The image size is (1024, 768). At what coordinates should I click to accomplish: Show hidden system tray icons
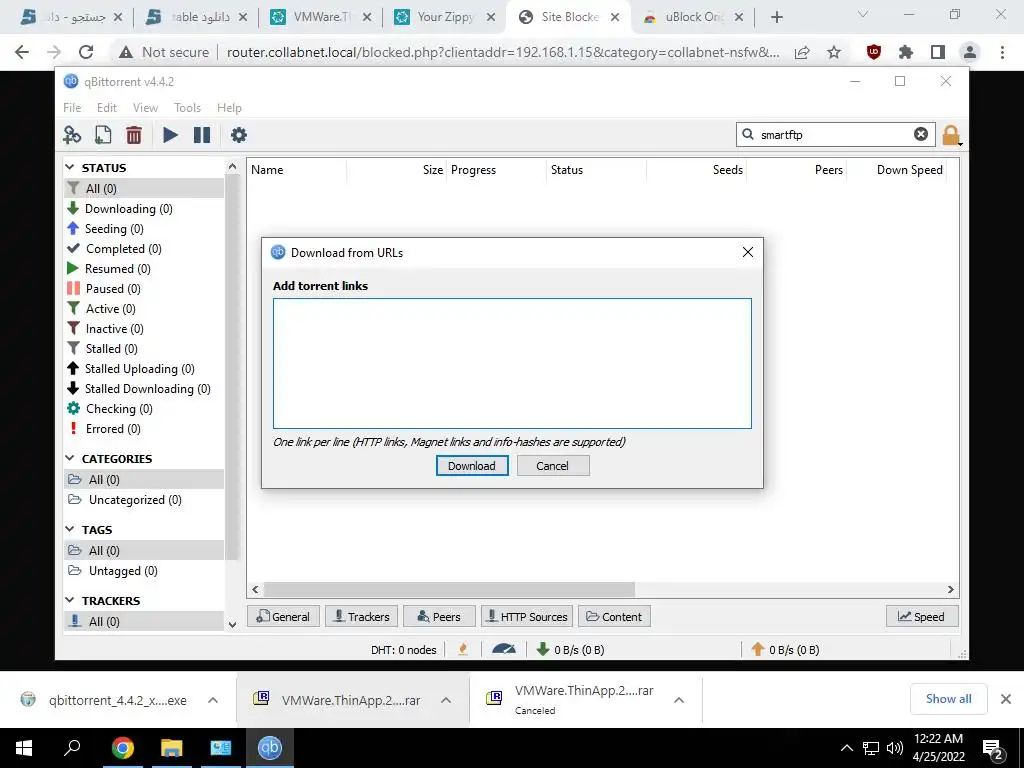(x=846, y=748)
